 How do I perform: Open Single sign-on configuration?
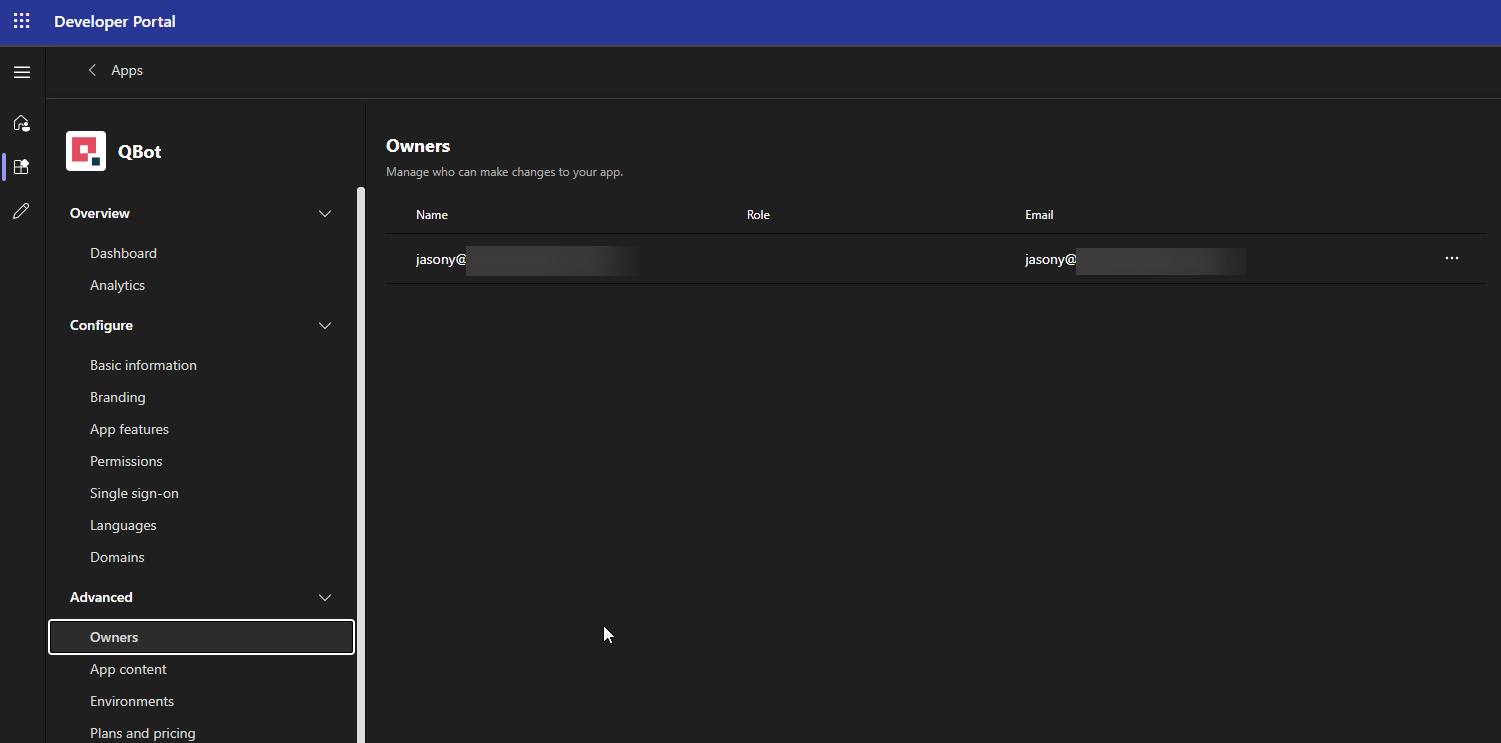134,493
